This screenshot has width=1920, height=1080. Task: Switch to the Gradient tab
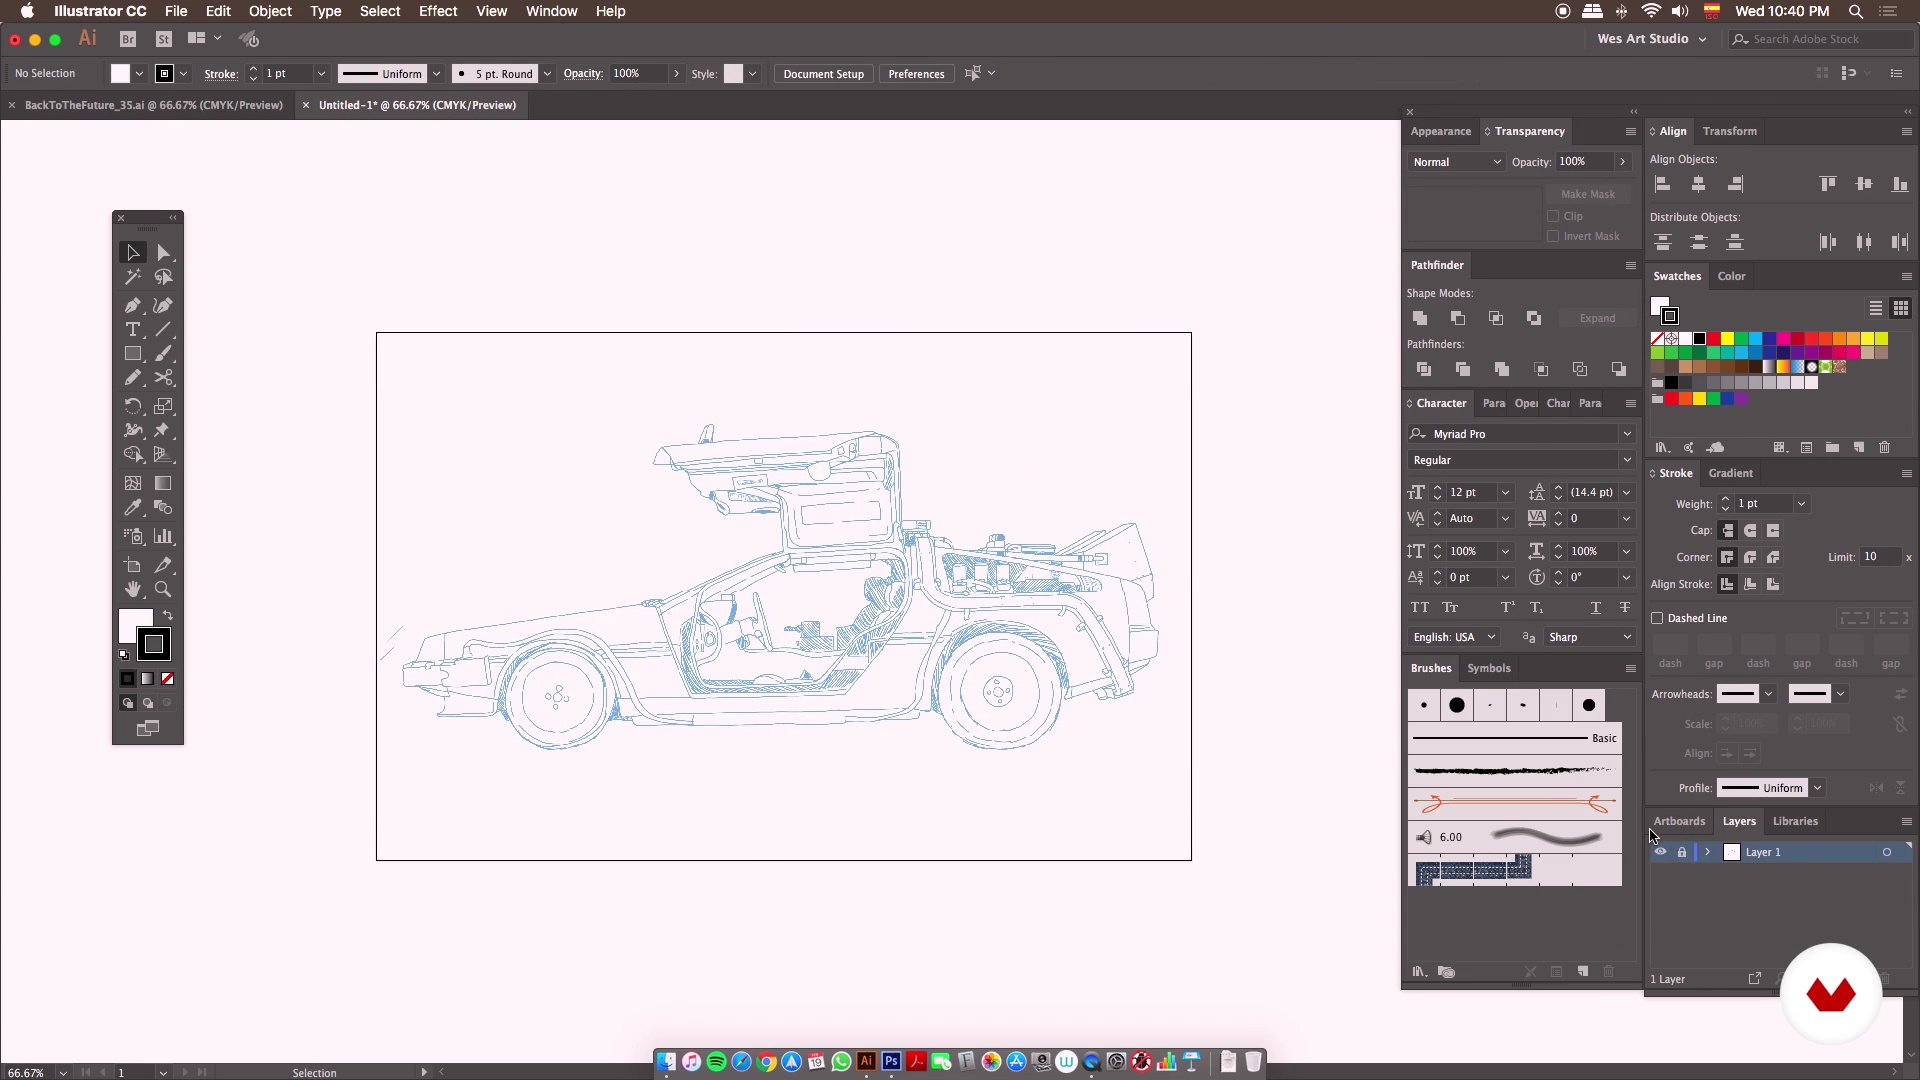[x=1730, y=473]
